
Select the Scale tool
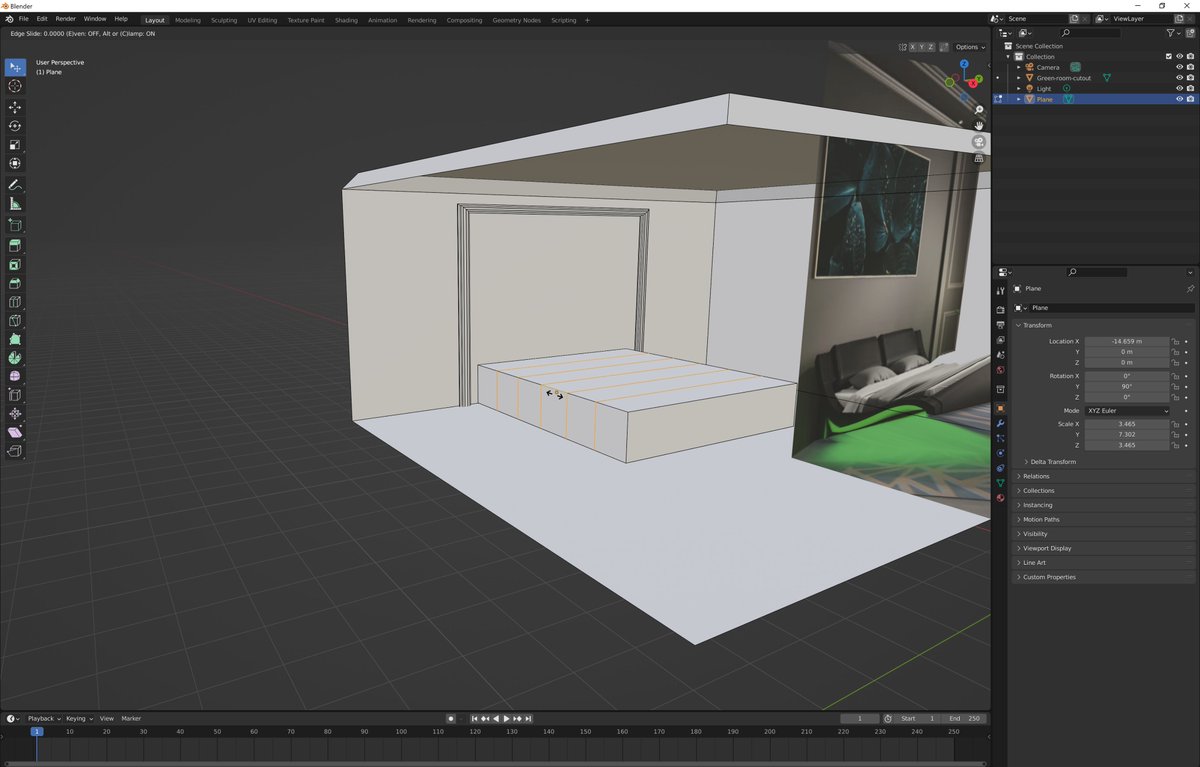[15, 145]
